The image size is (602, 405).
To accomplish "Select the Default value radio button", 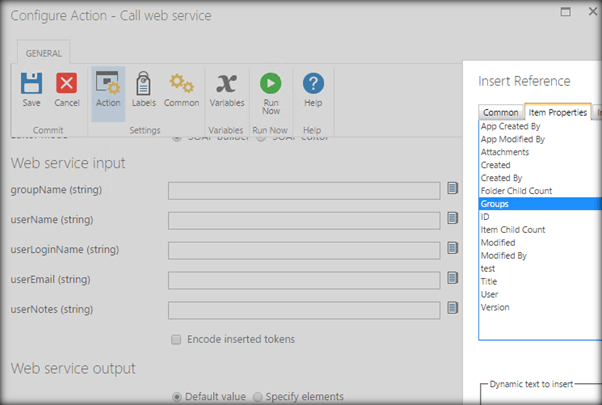I will point(177,396).
